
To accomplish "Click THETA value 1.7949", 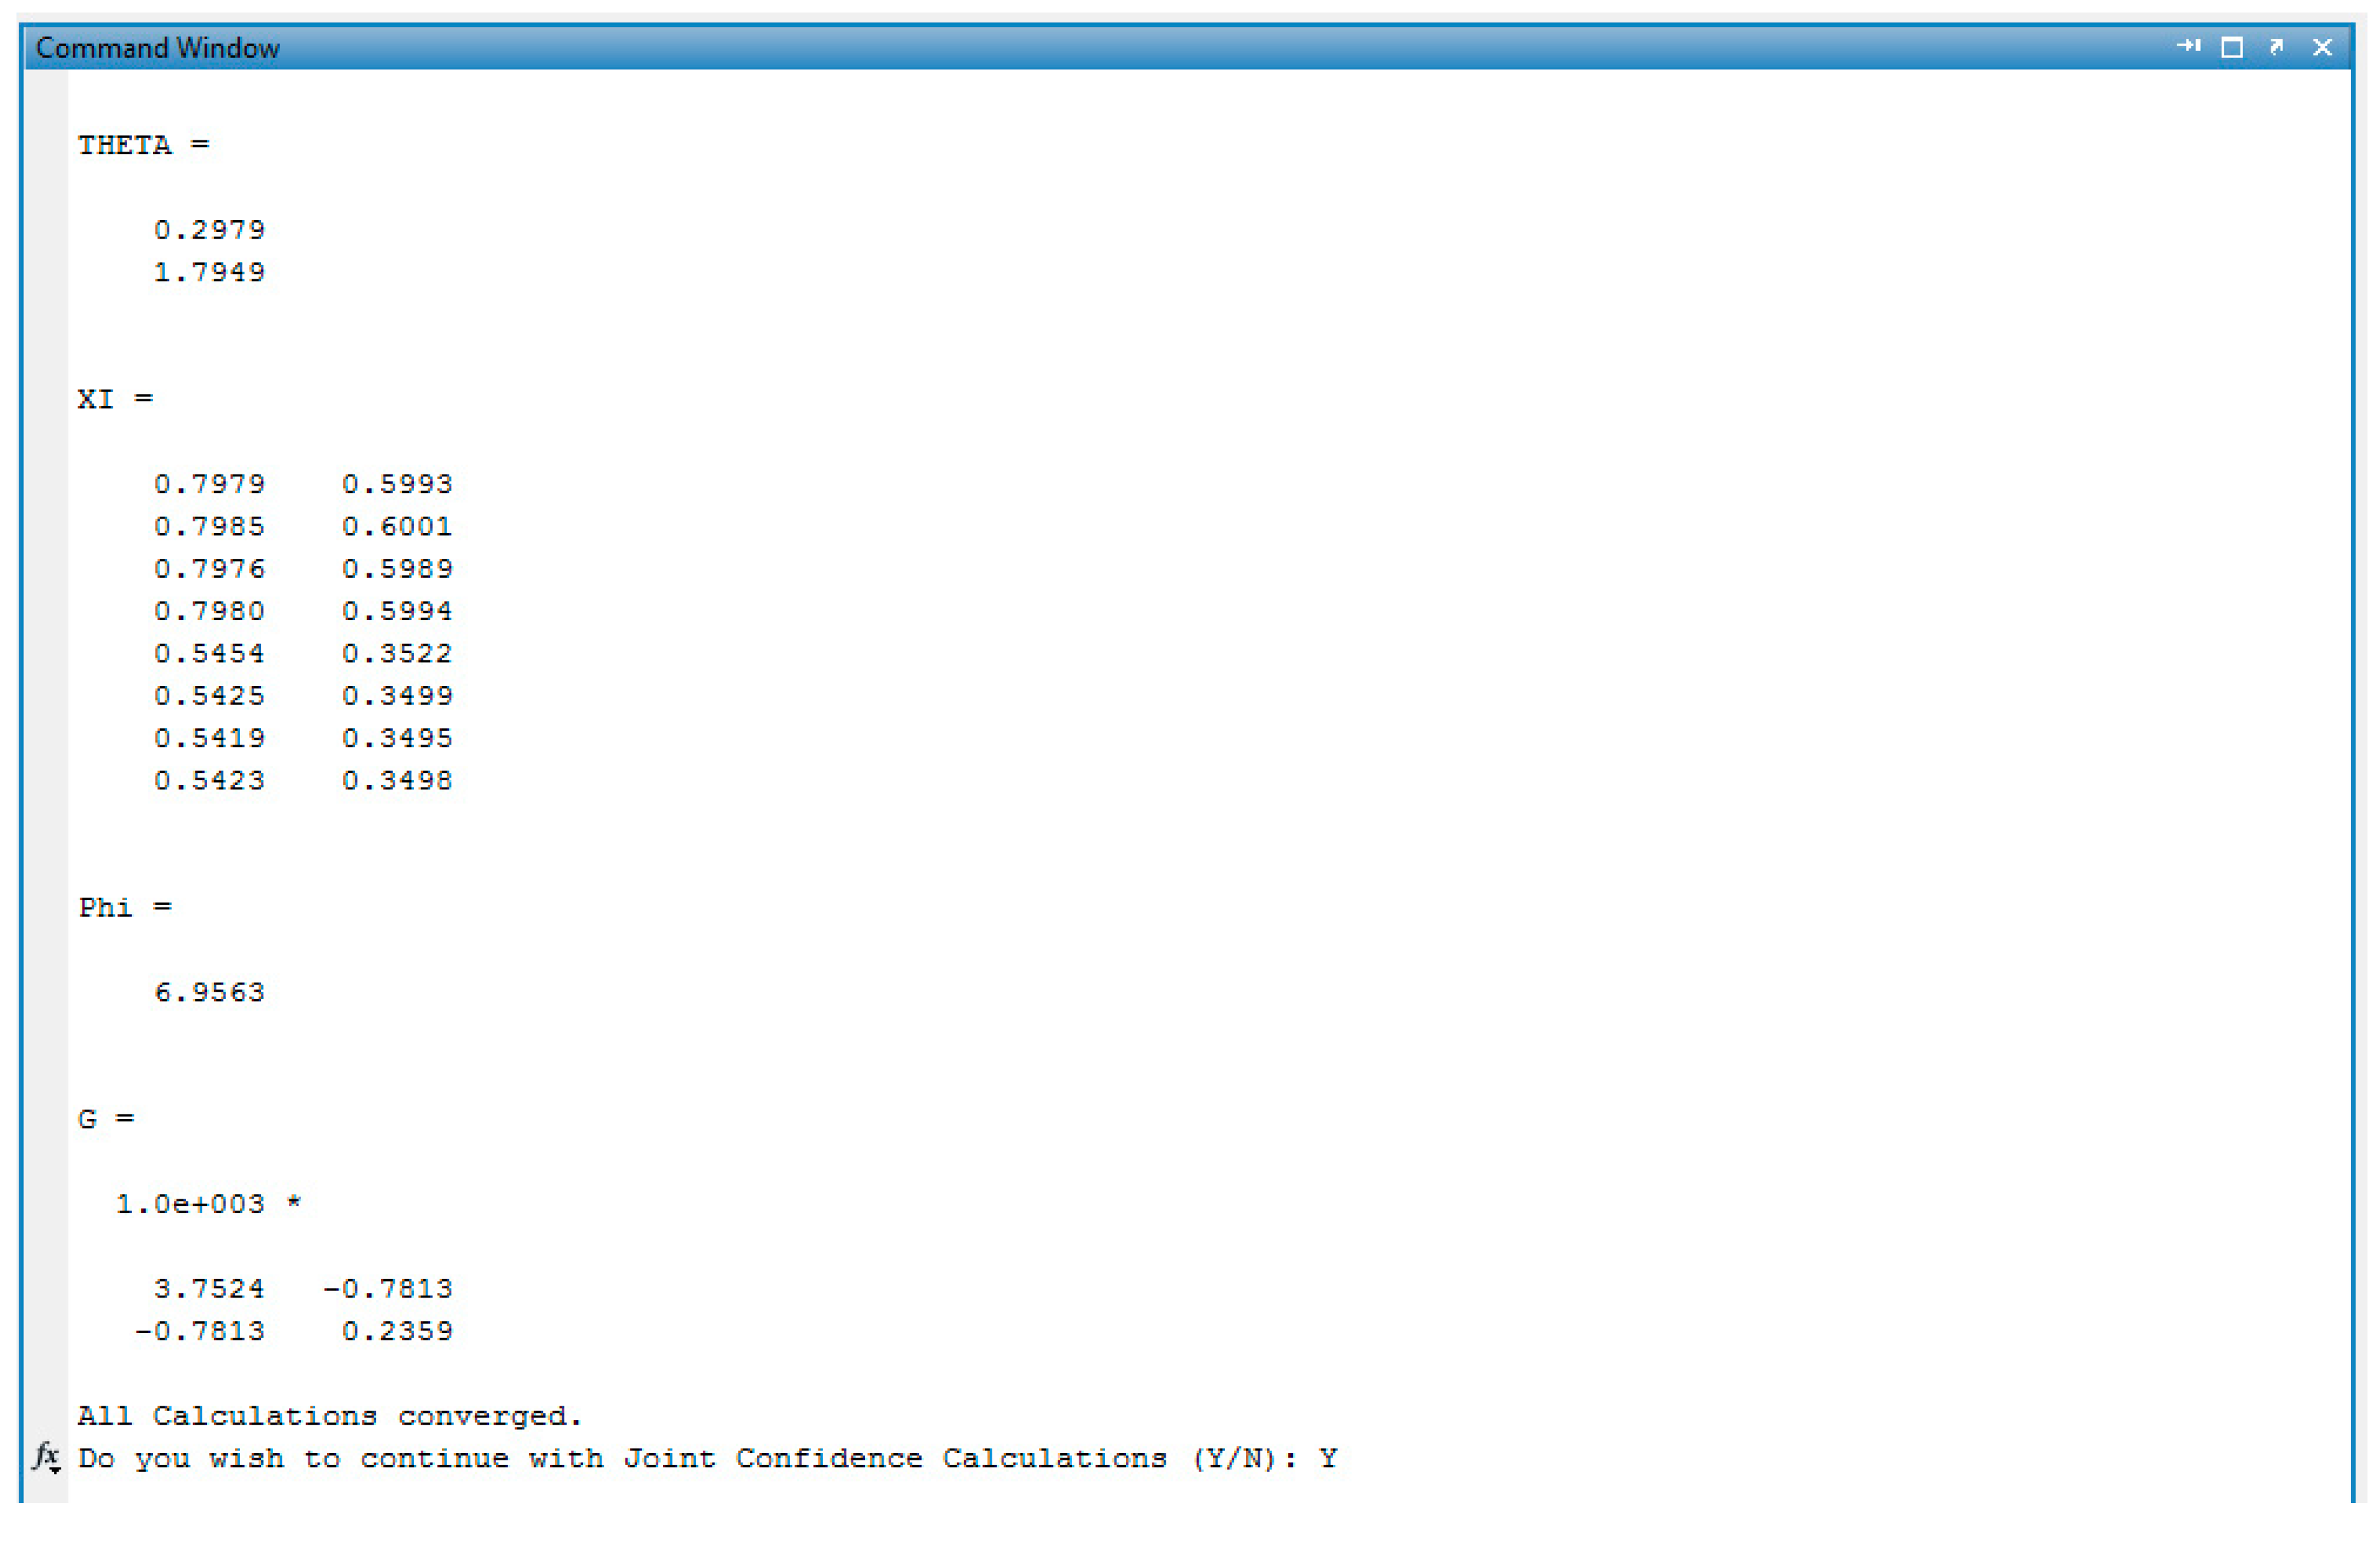I will (209, 272).
